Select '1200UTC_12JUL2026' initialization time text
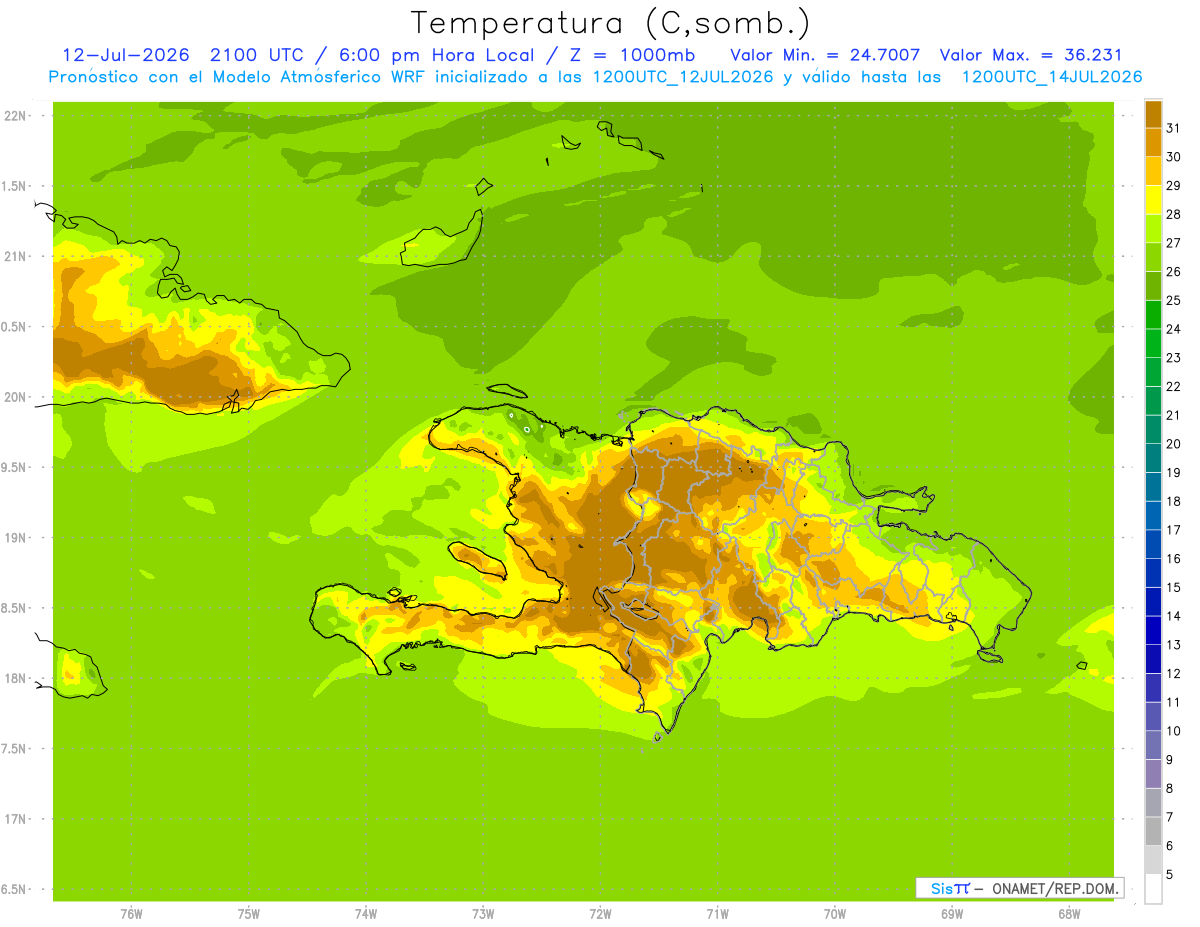 click(683, 77)
